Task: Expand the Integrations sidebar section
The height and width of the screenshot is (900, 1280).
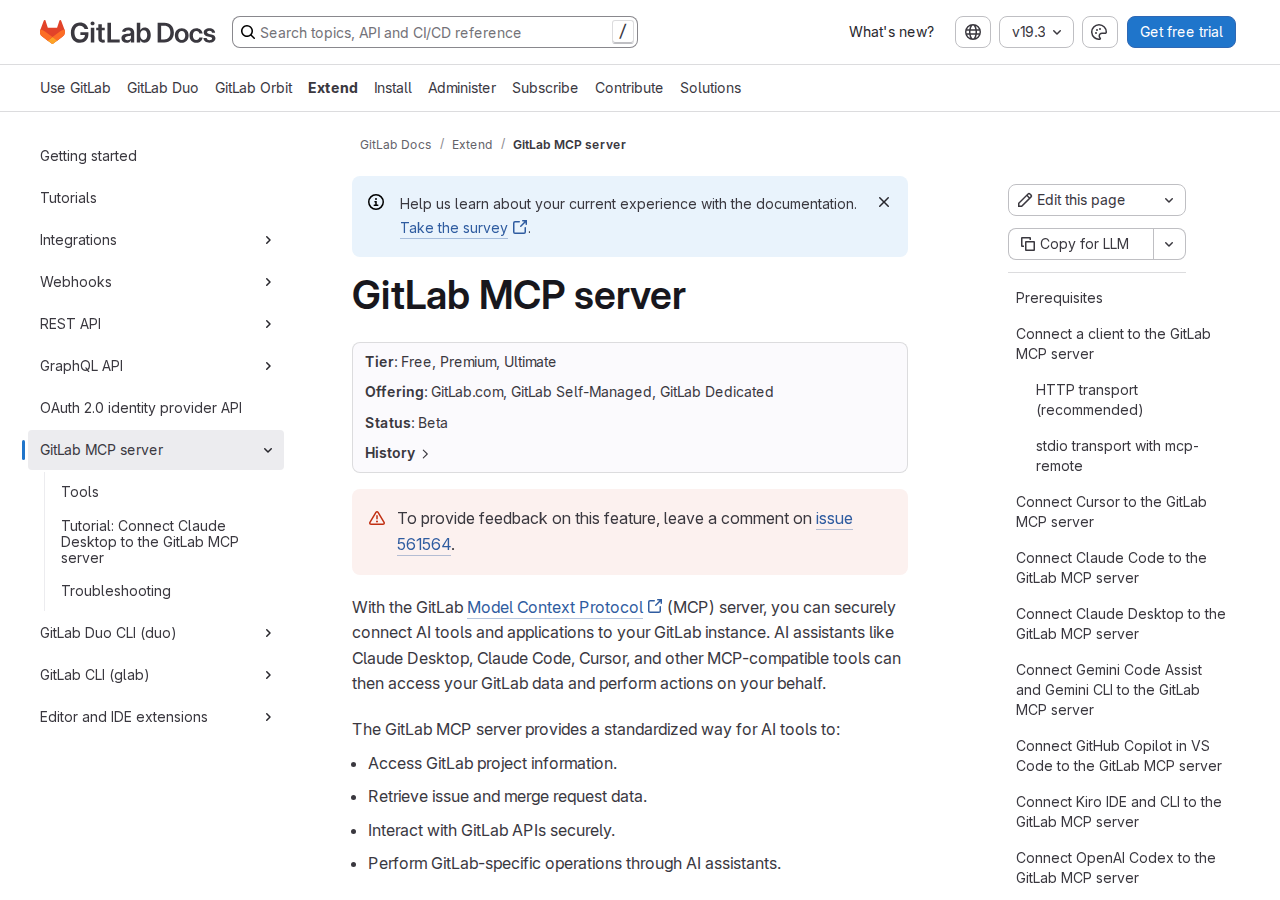Action: pos(268,240)
